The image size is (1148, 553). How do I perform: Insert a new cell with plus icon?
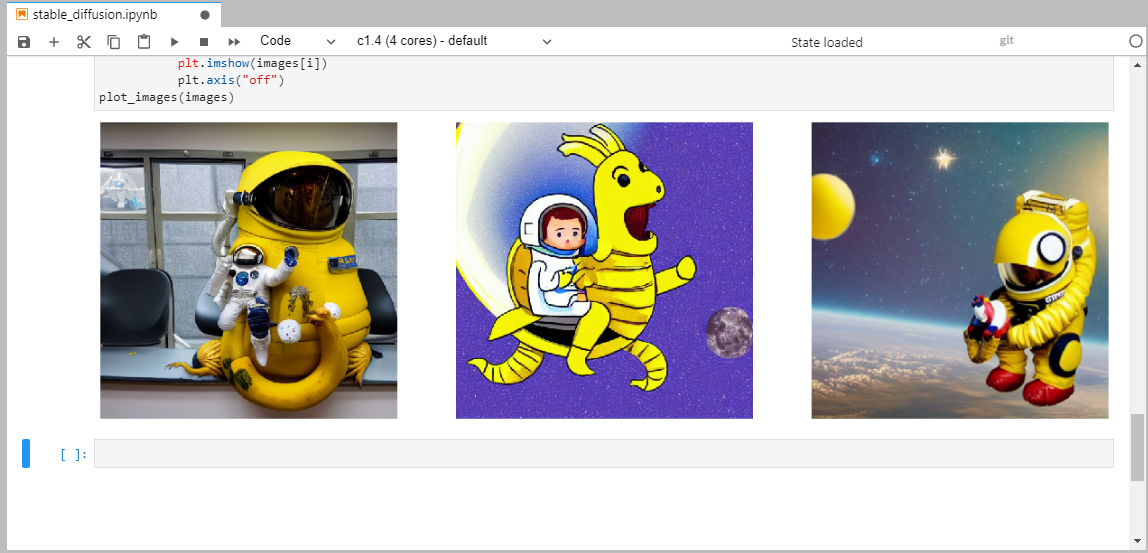[x=54, y=42]
